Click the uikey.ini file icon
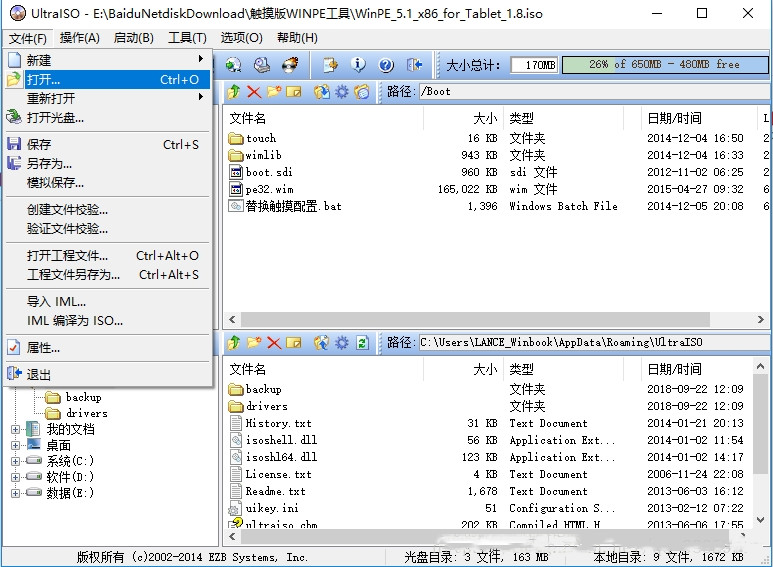This screenshot has width=773, height=567. (234, 508)
